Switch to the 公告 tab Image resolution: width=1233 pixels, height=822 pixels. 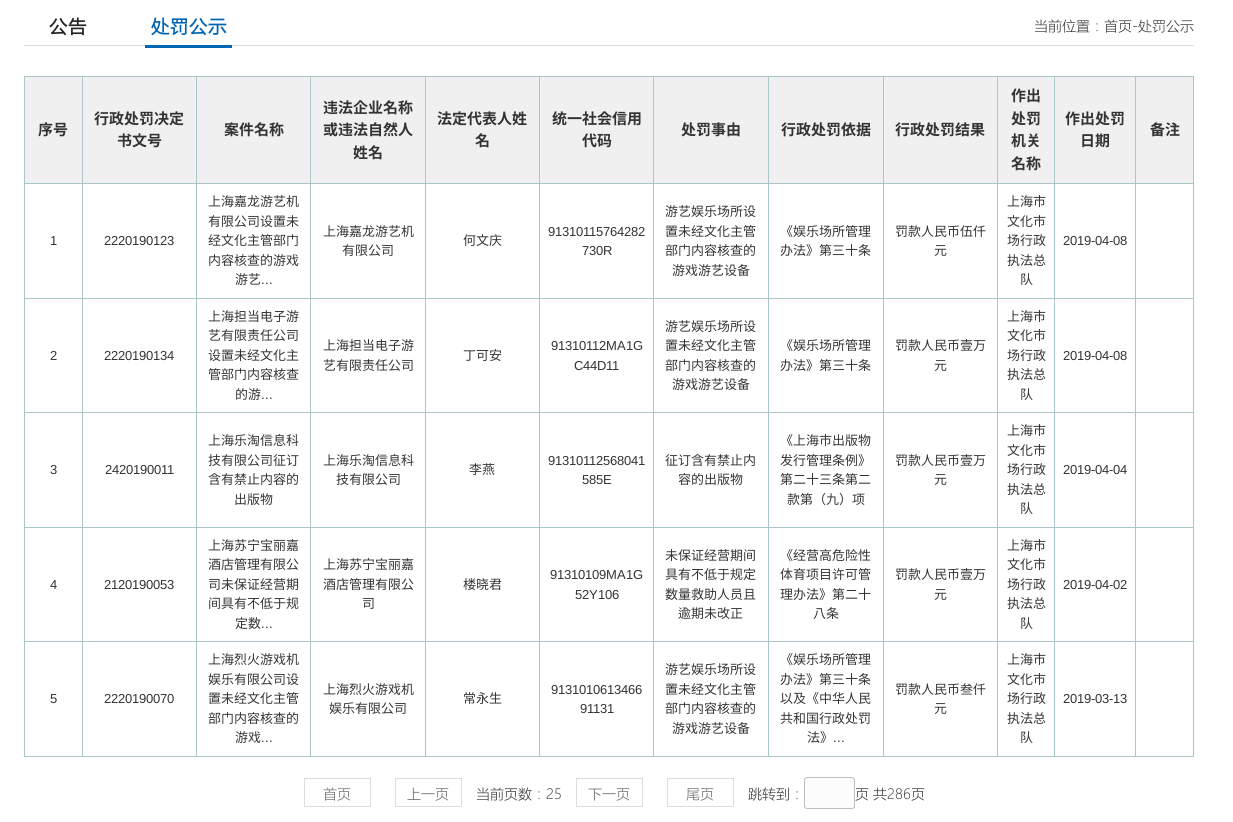click(68, 27)
